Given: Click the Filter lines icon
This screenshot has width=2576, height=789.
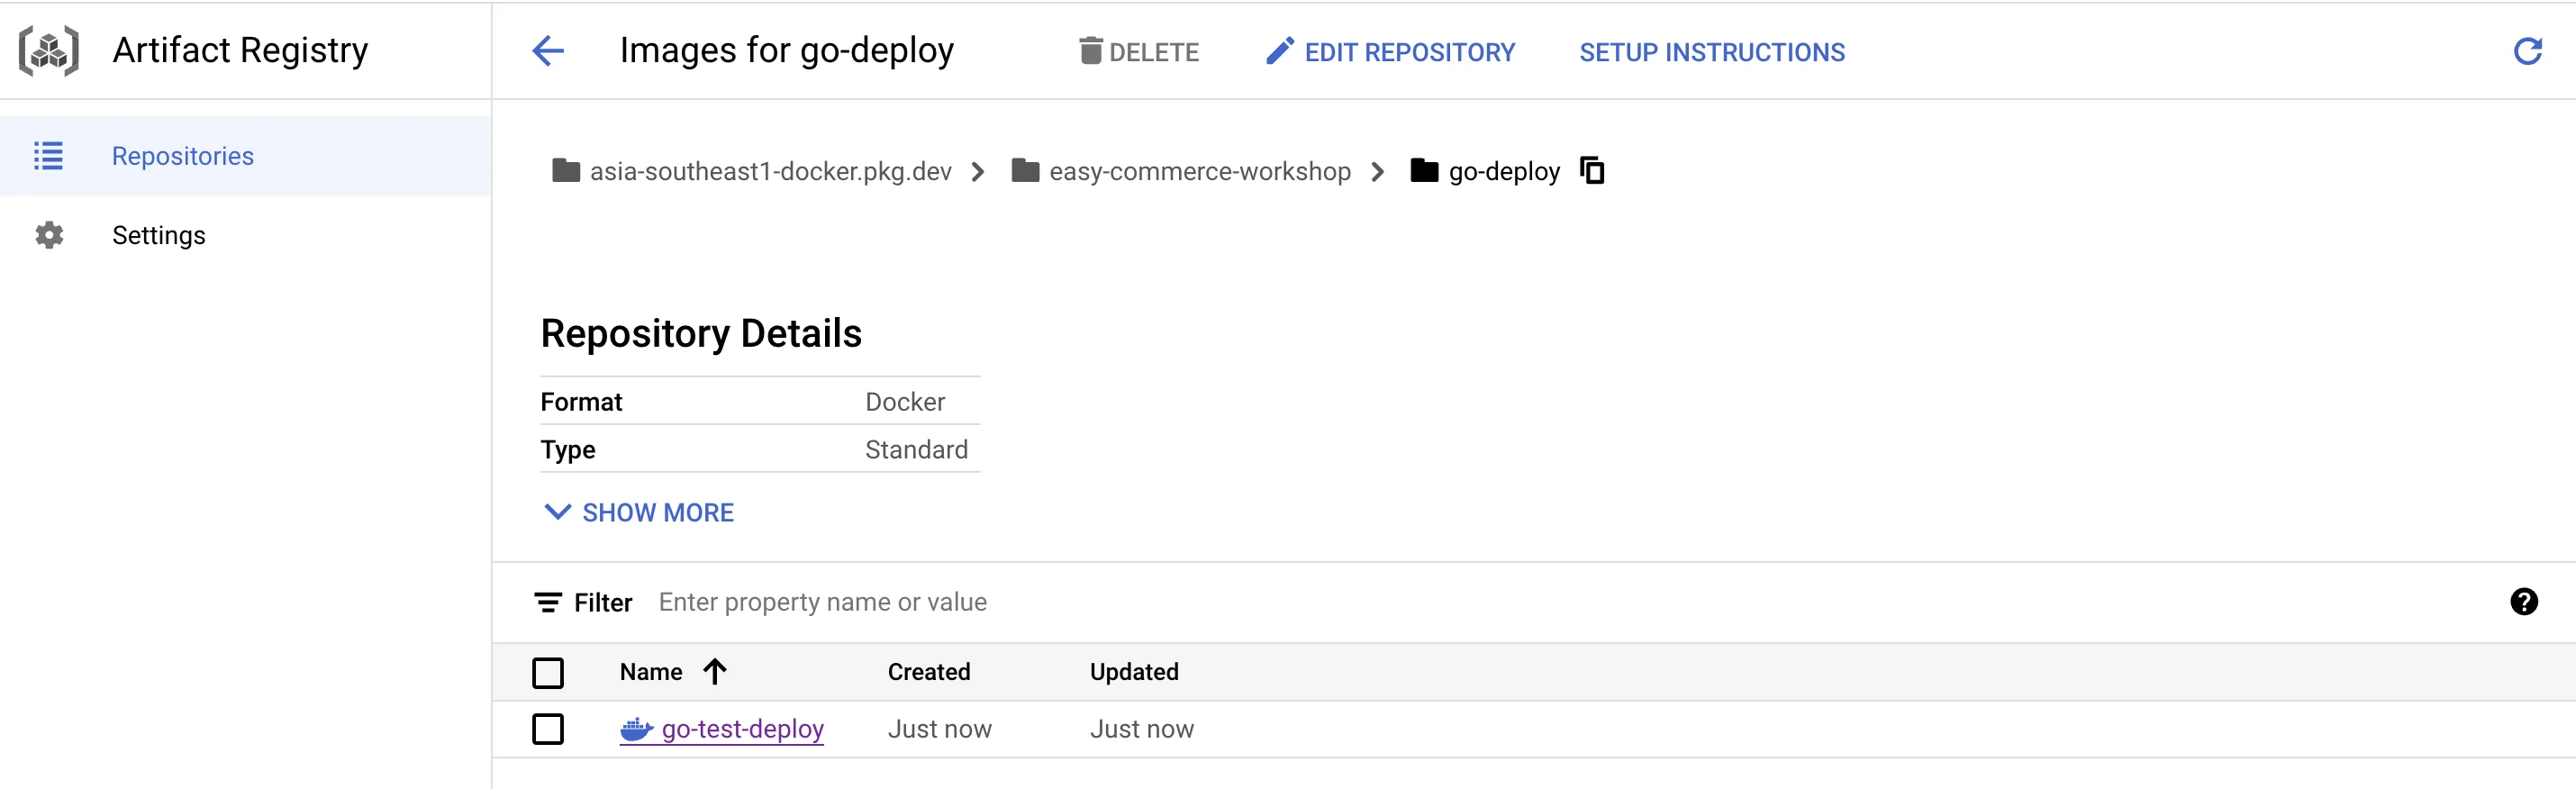Looking at the screenshot, I should click(548, 602).
